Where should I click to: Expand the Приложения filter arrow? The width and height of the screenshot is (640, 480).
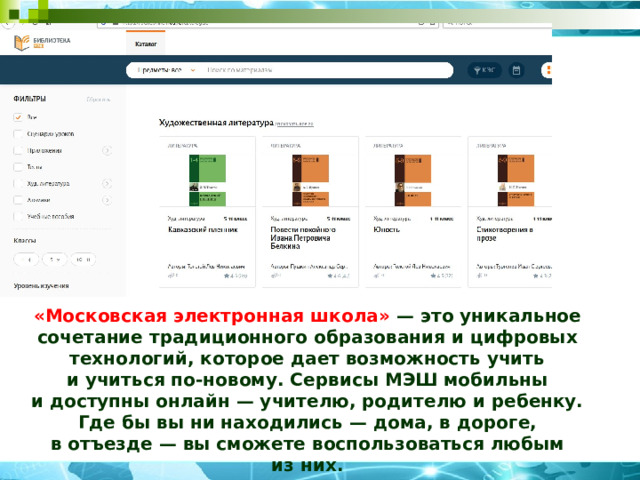tap(107, 151)
